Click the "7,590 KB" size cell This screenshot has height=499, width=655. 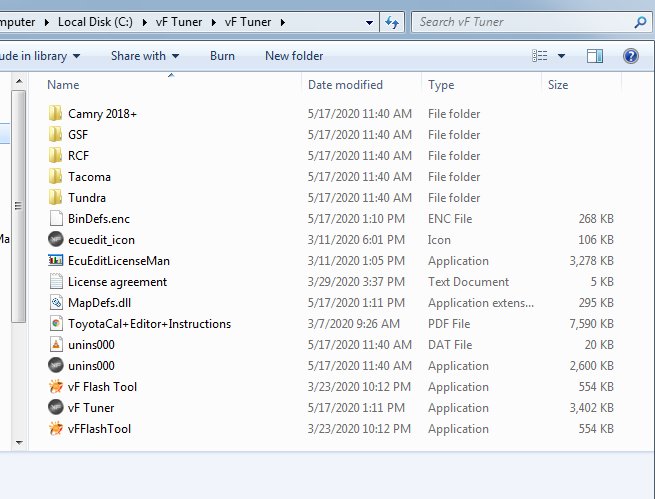[x=592, y=324]
